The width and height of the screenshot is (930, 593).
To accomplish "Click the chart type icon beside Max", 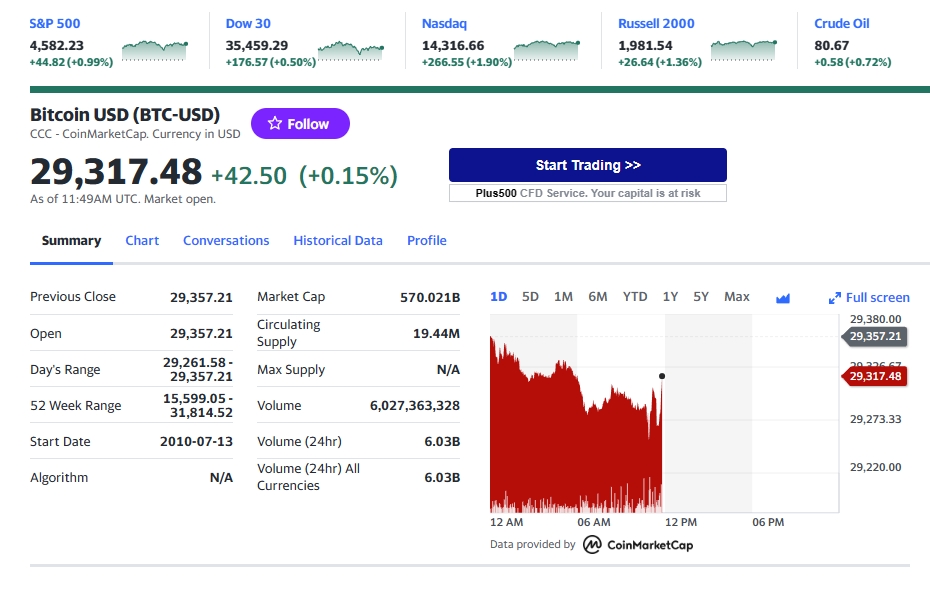I will point(783,298).
